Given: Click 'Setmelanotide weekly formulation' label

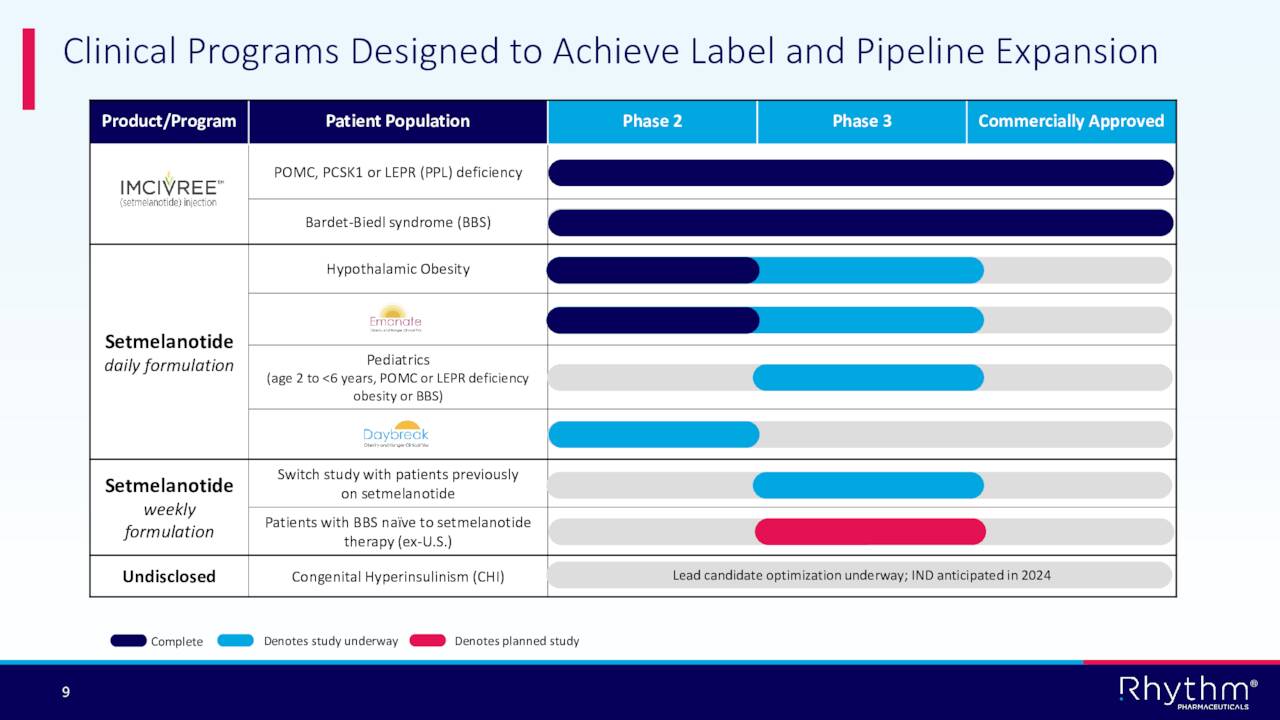Looking at the screenshot, I should click(169, 508).
